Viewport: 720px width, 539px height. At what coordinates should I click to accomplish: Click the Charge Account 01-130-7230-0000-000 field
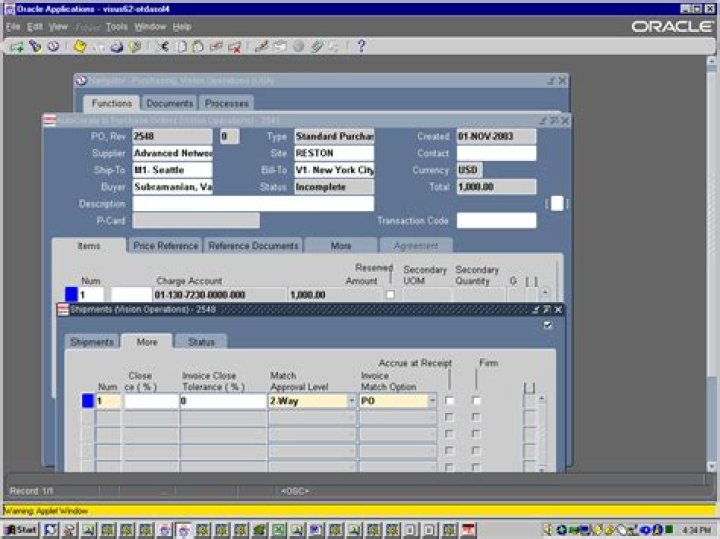219,294
